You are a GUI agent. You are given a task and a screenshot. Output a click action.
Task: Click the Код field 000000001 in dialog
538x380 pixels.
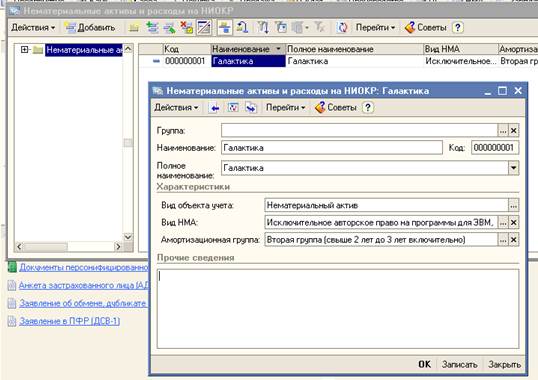[495, 148]
